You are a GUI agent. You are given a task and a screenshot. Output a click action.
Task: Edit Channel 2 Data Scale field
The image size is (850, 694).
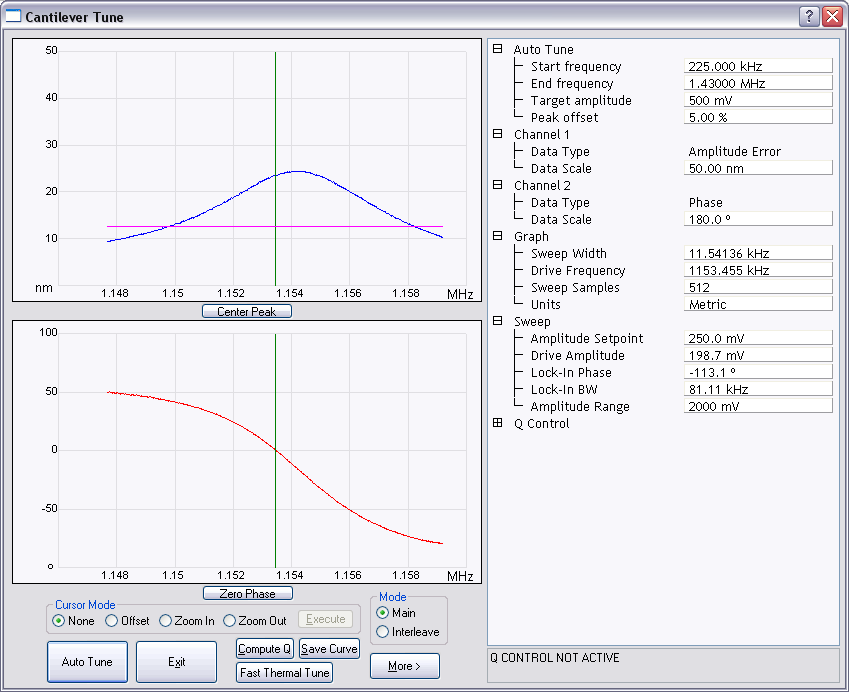[x=758, y=219]
